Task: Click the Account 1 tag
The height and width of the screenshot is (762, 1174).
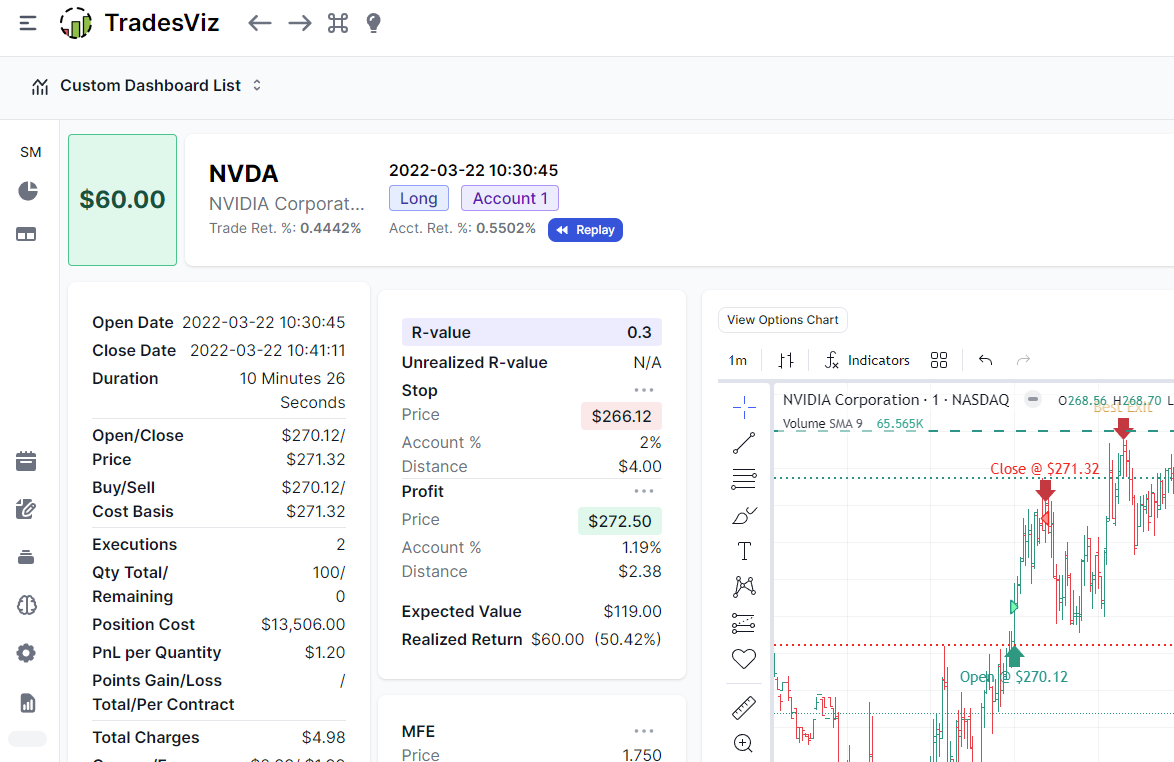Action: click(x=510, y=198)
